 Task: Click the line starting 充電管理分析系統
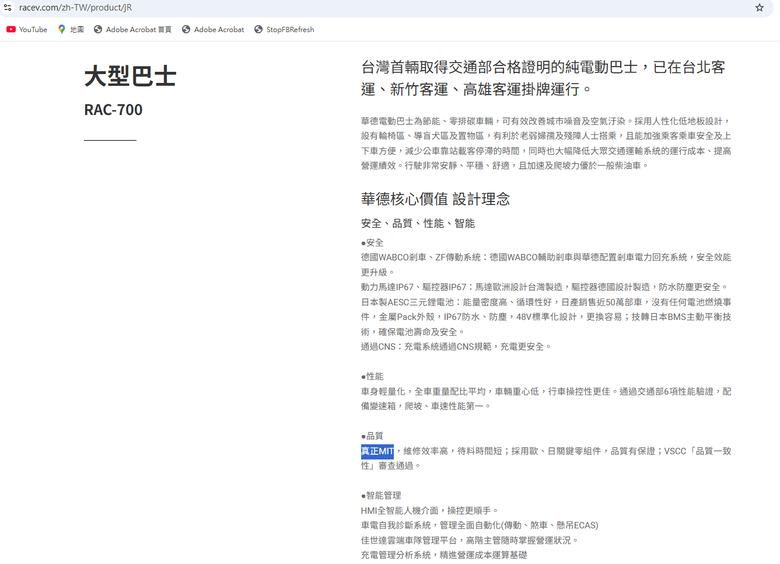pos(444,555)
